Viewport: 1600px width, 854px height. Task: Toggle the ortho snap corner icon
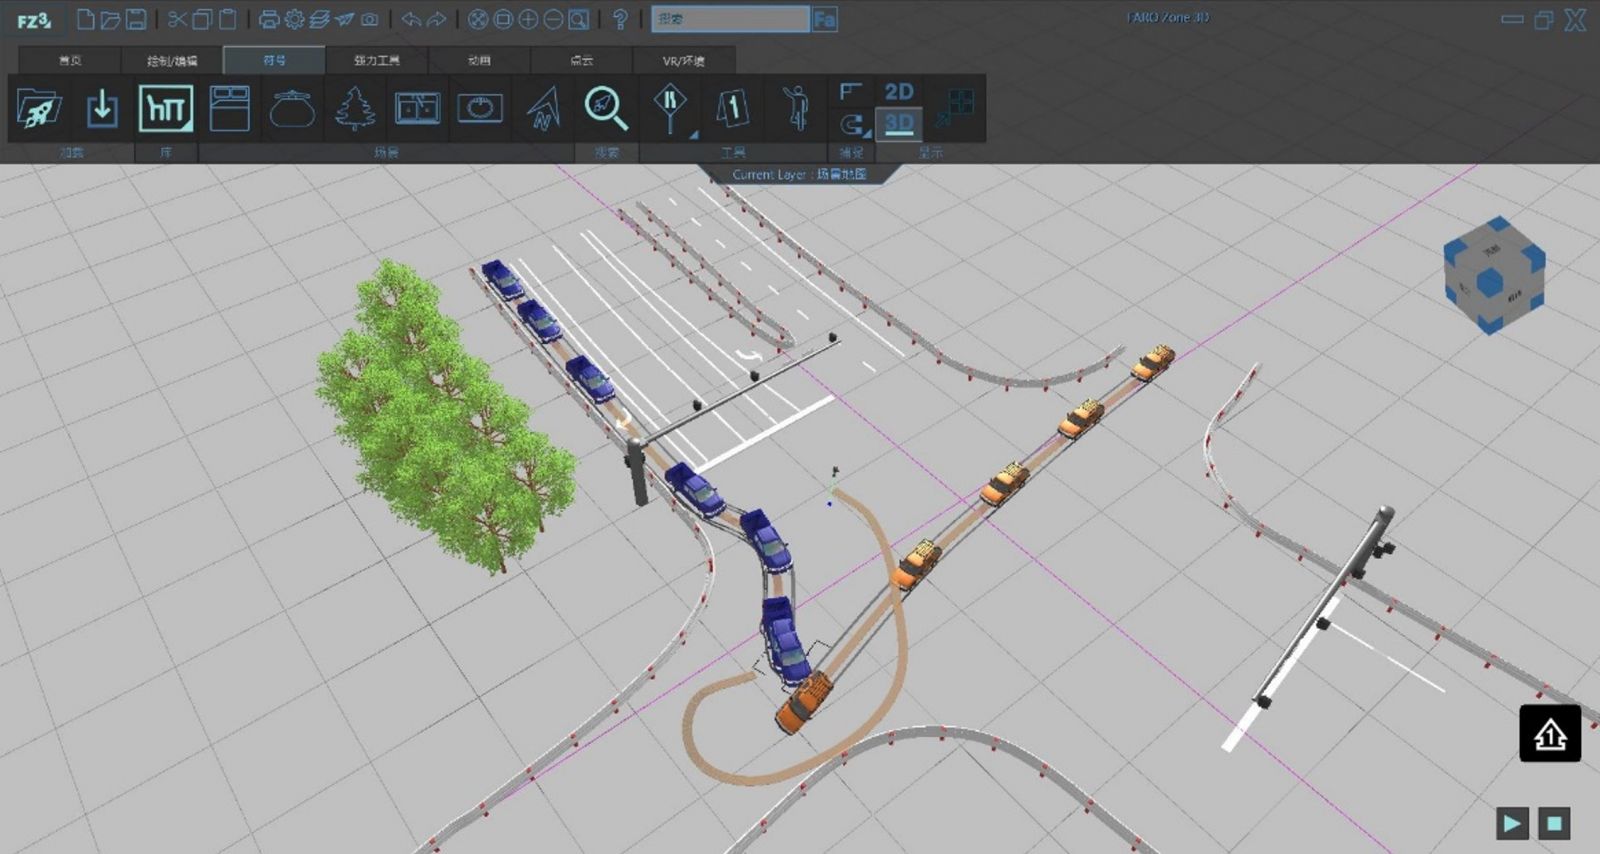851,92
